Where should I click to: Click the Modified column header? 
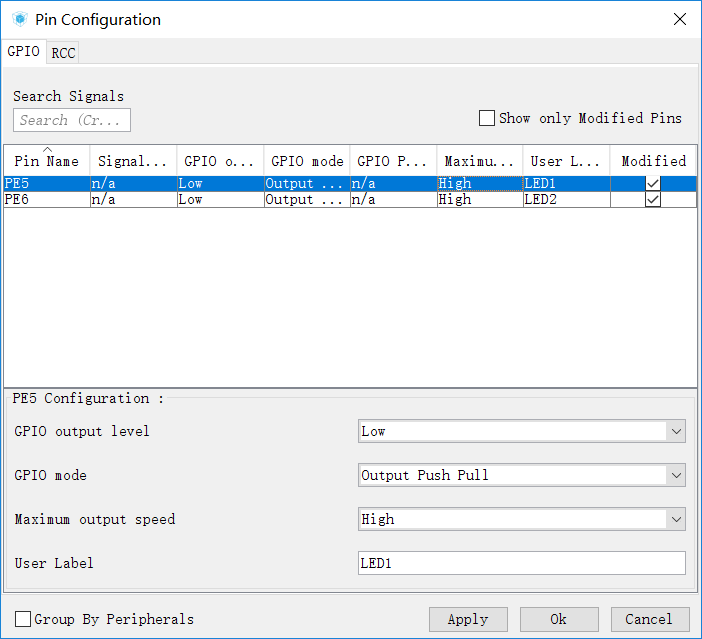653,161
